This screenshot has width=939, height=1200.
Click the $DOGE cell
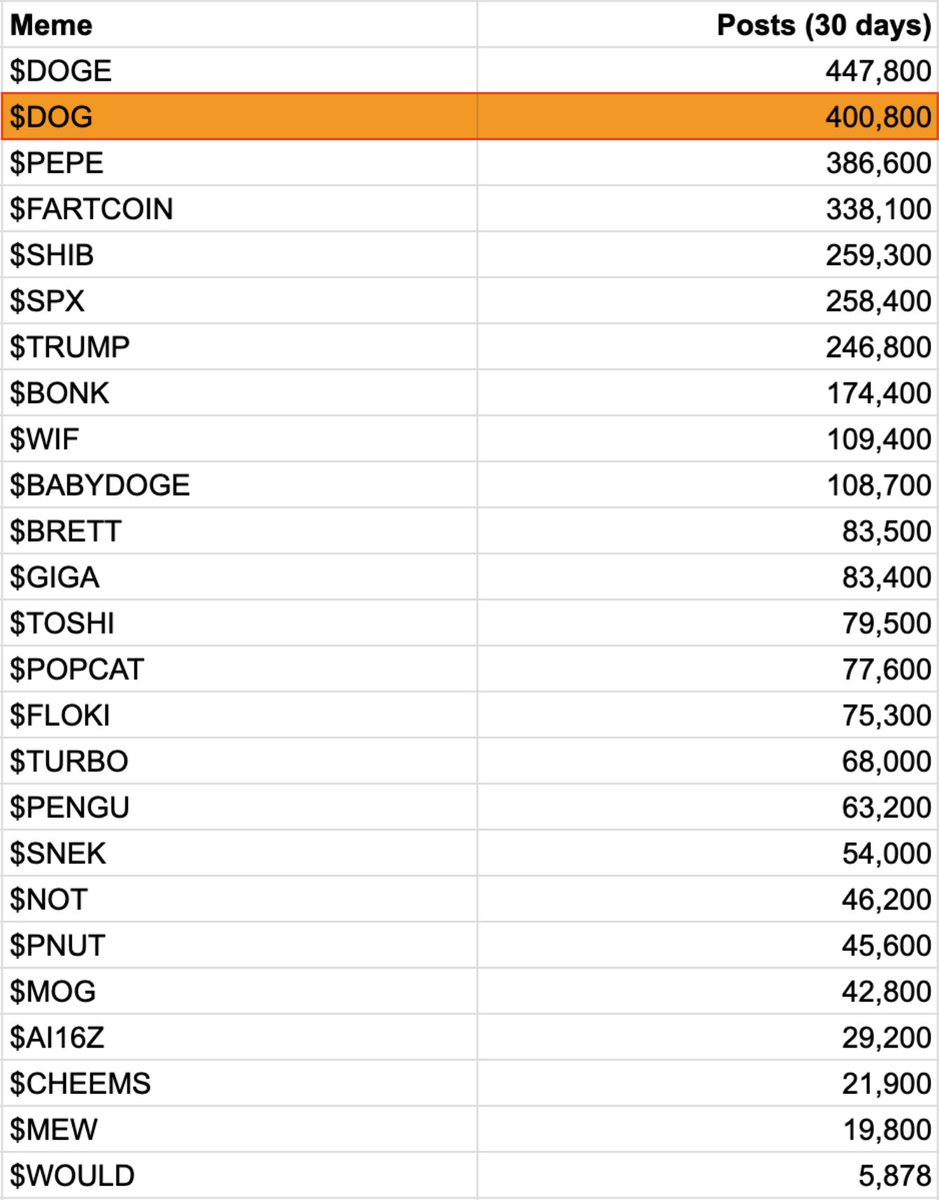tap(240, 70)
